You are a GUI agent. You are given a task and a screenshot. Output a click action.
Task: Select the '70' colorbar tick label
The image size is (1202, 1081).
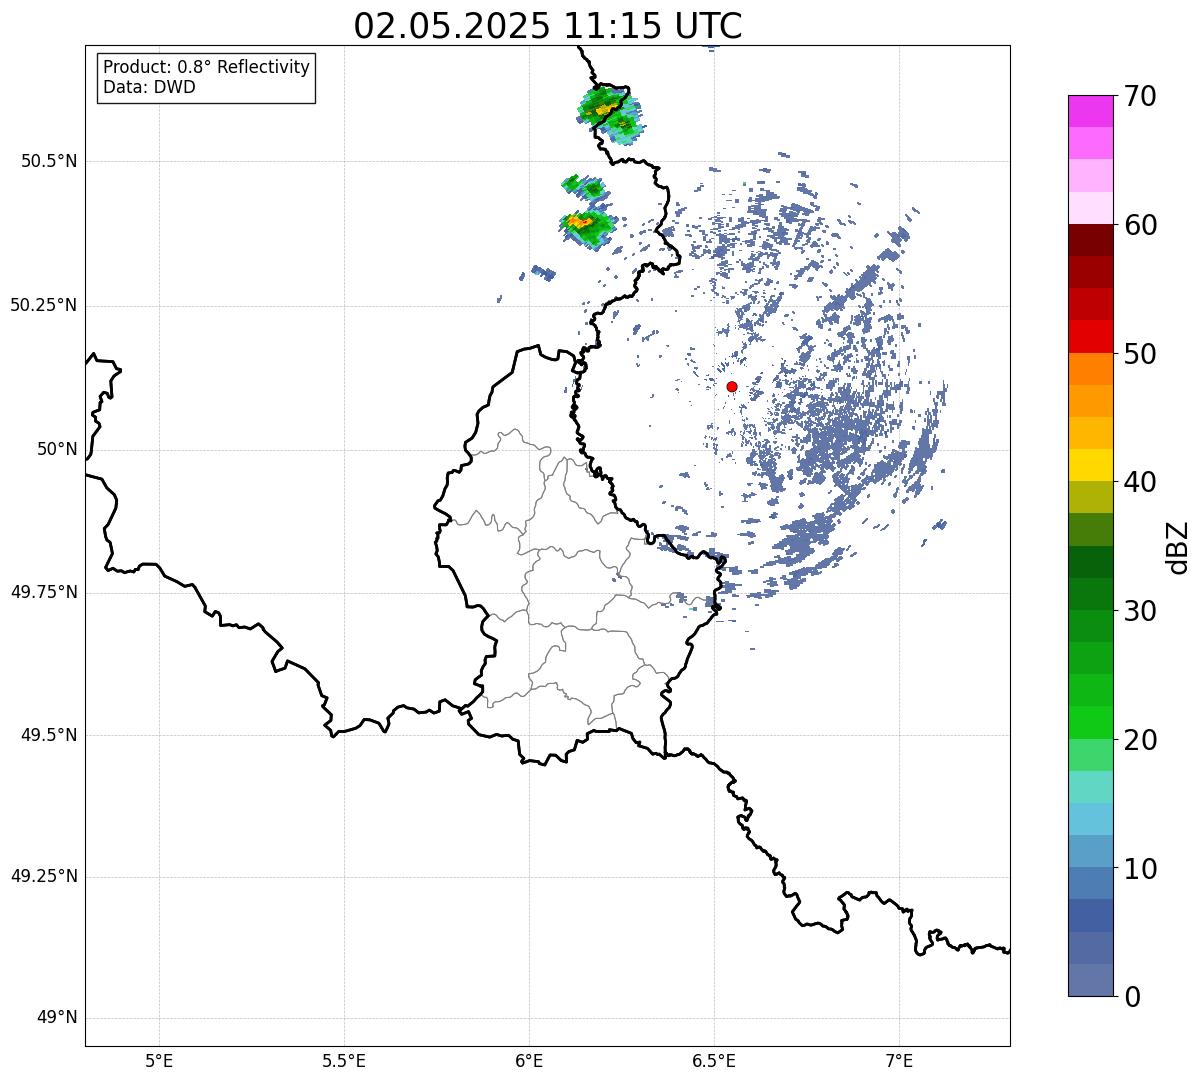click(1140, 96)
